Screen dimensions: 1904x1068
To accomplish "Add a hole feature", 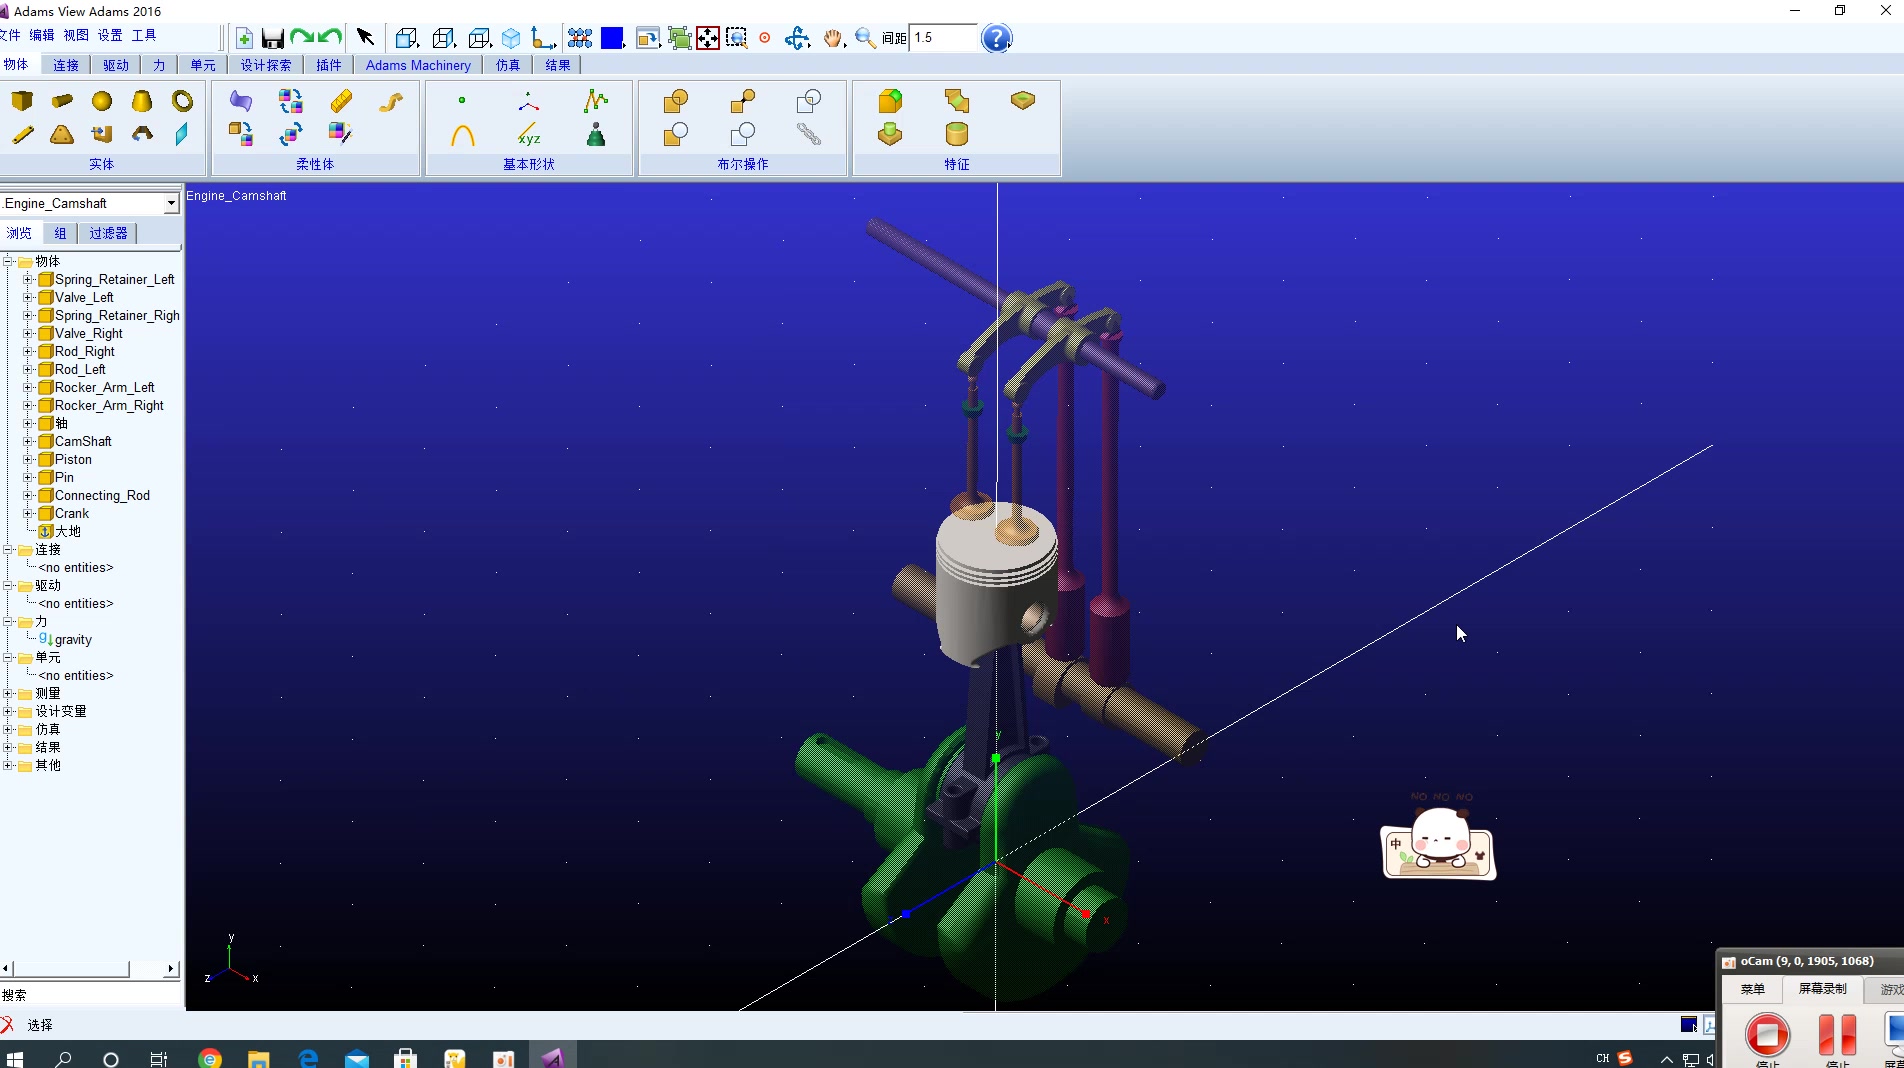I will coord(1023,101).
